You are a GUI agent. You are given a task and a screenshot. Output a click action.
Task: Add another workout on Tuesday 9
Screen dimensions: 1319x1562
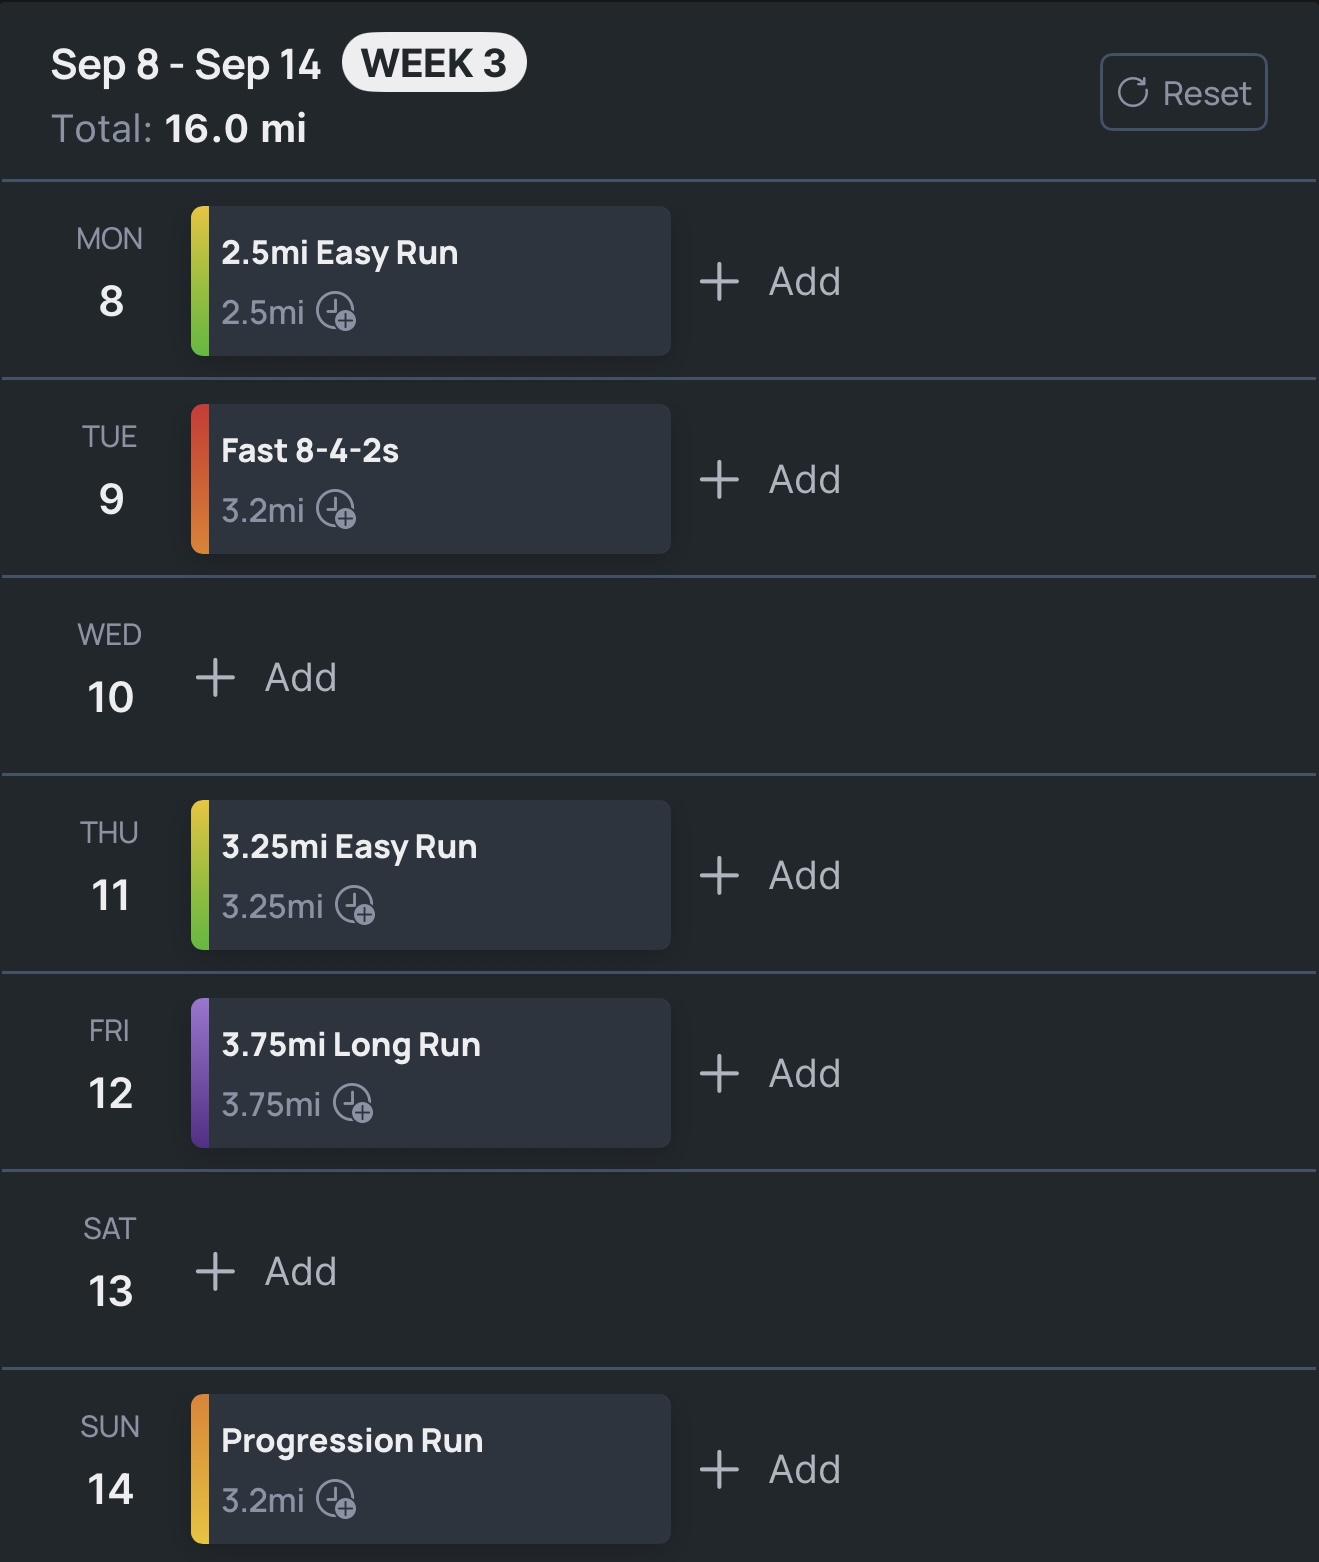click(770, 480)
